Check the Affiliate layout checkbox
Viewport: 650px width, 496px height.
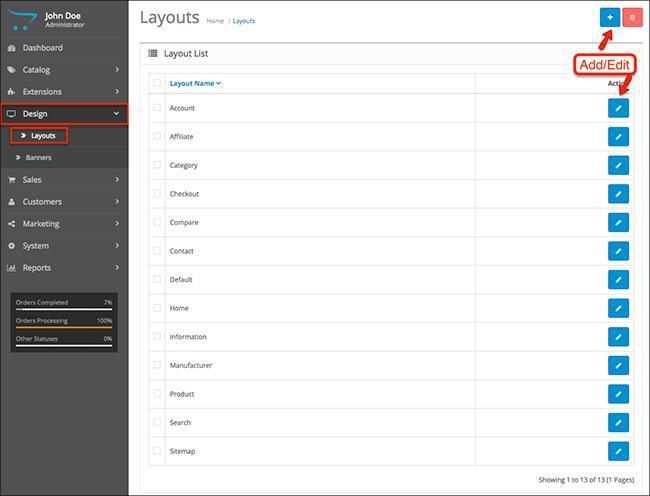coord(157,136)
